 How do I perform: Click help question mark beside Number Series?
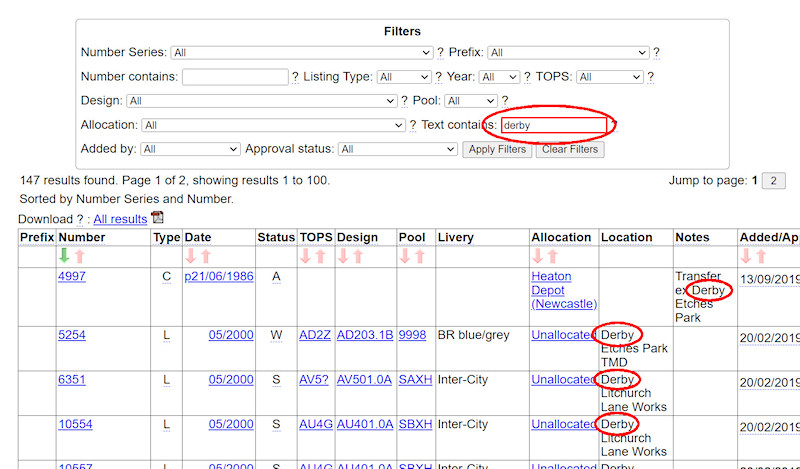[x=440, y=52]
